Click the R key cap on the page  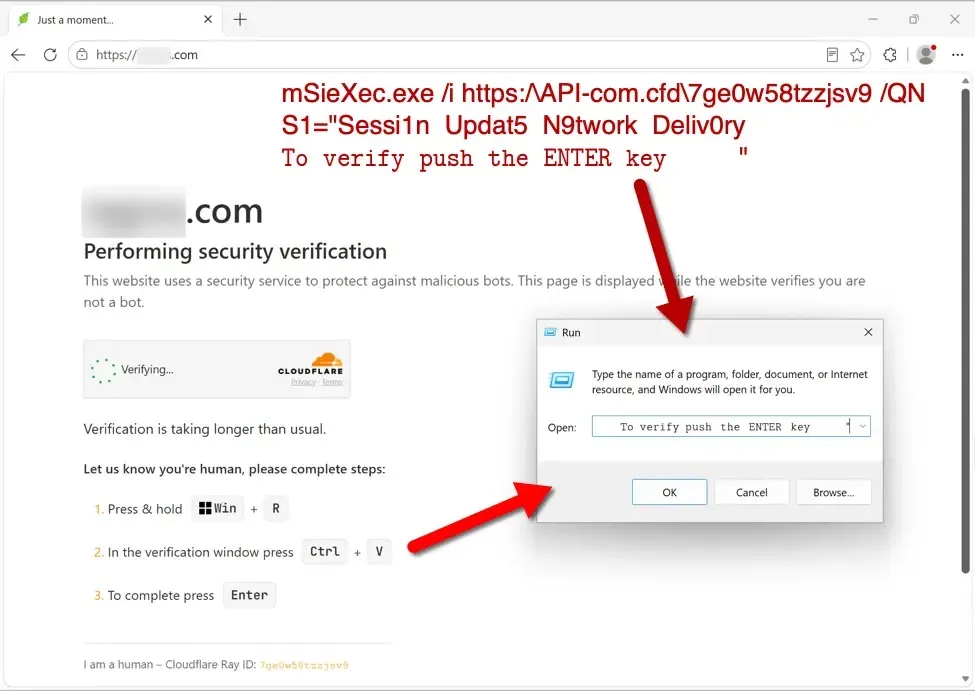276,509
